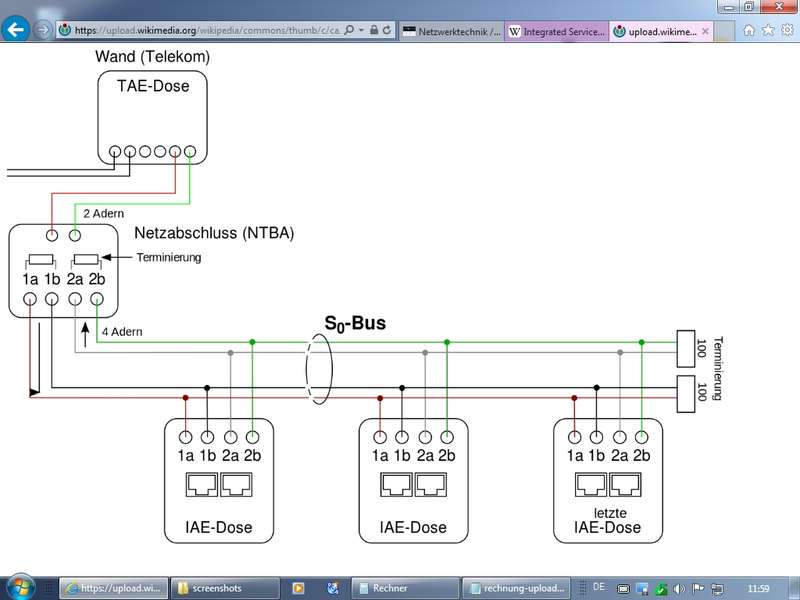Refresh the page with reload icon
The image size is (800, 600).
click(x=387, y=30)
